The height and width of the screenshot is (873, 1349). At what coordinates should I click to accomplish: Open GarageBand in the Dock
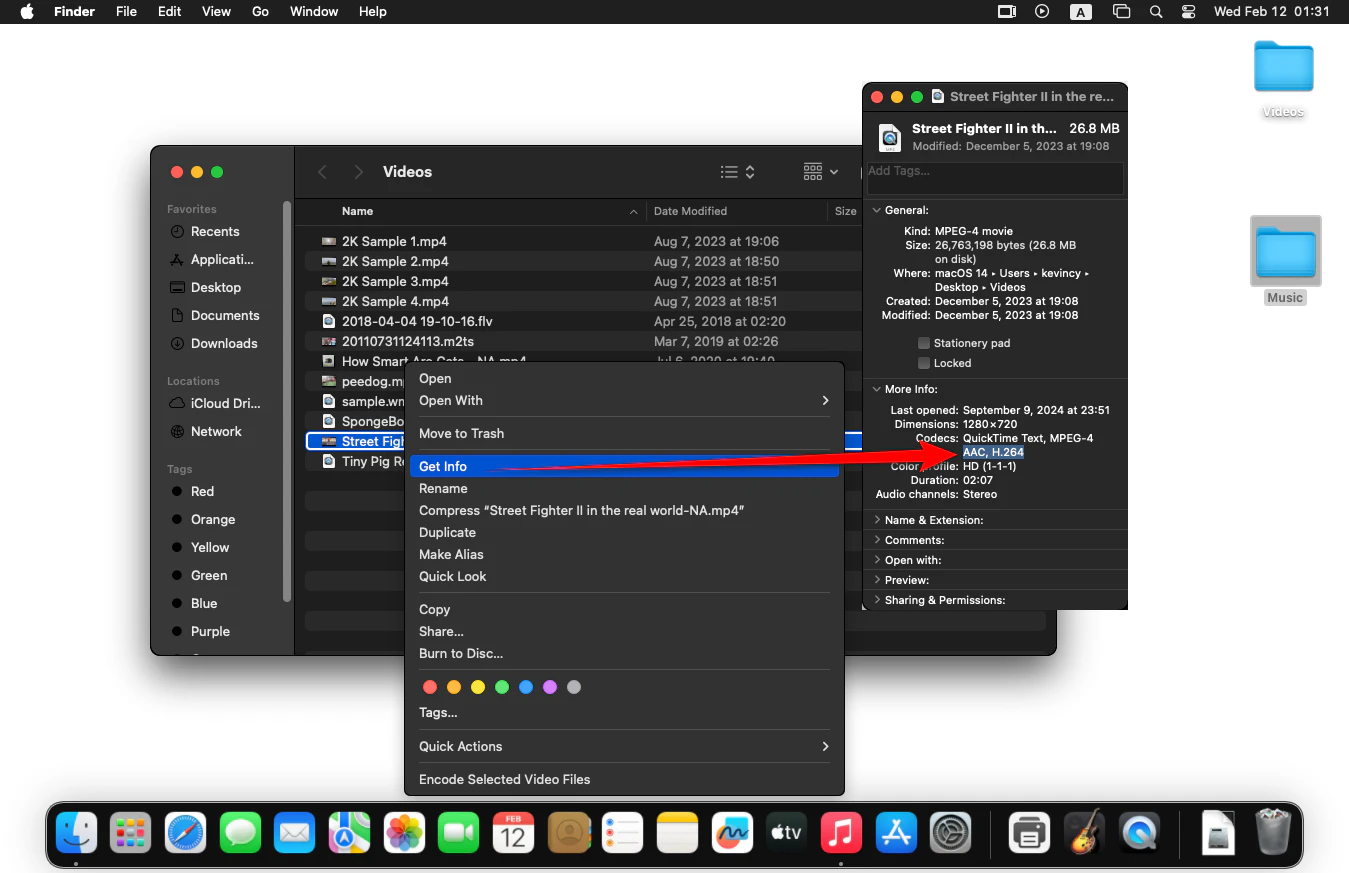1084,833
